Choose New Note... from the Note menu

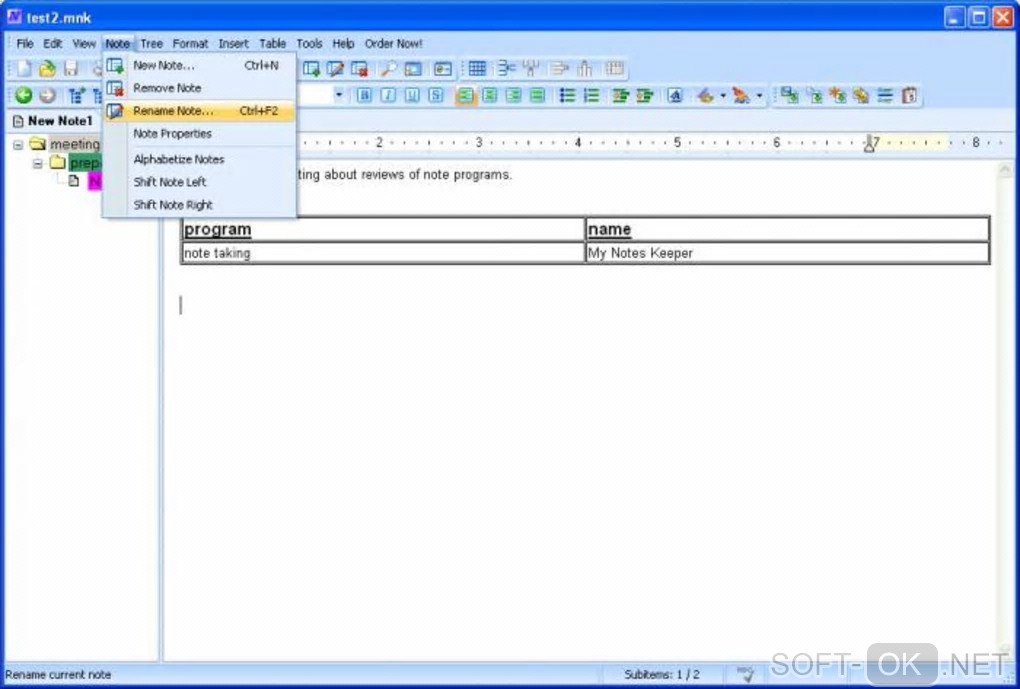coord(200,65)
